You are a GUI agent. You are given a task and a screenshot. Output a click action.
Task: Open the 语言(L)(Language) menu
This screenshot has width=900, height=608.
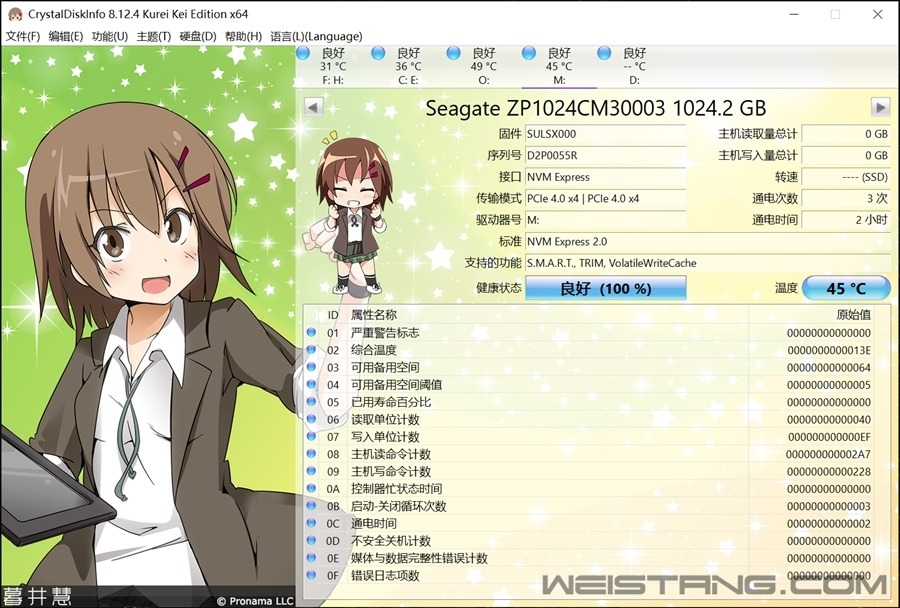316,36
